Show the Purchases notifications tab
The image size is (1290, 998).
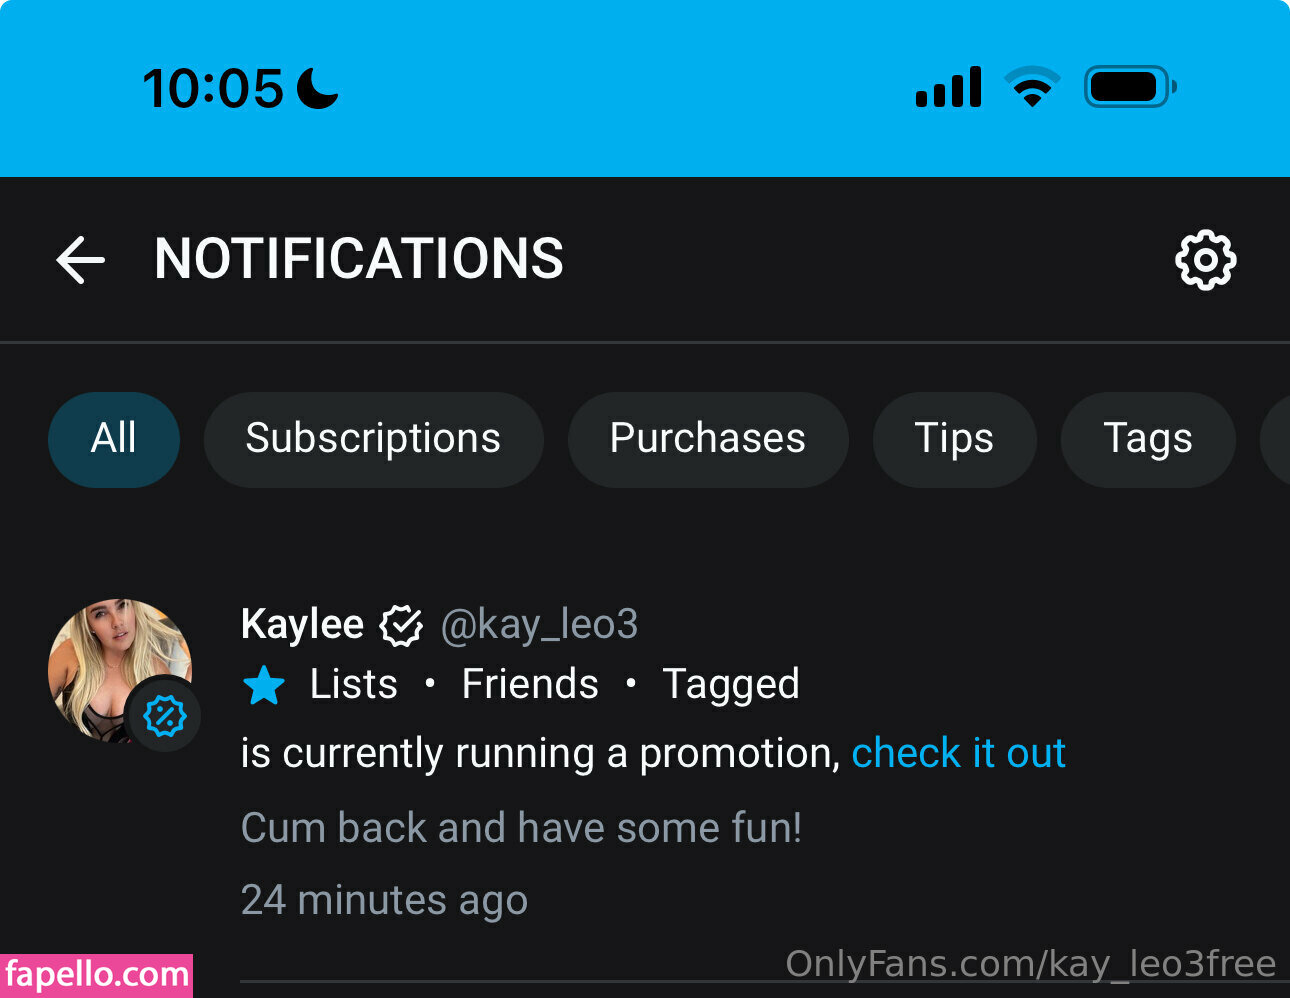pyautogui.click(x=708, y=439)
